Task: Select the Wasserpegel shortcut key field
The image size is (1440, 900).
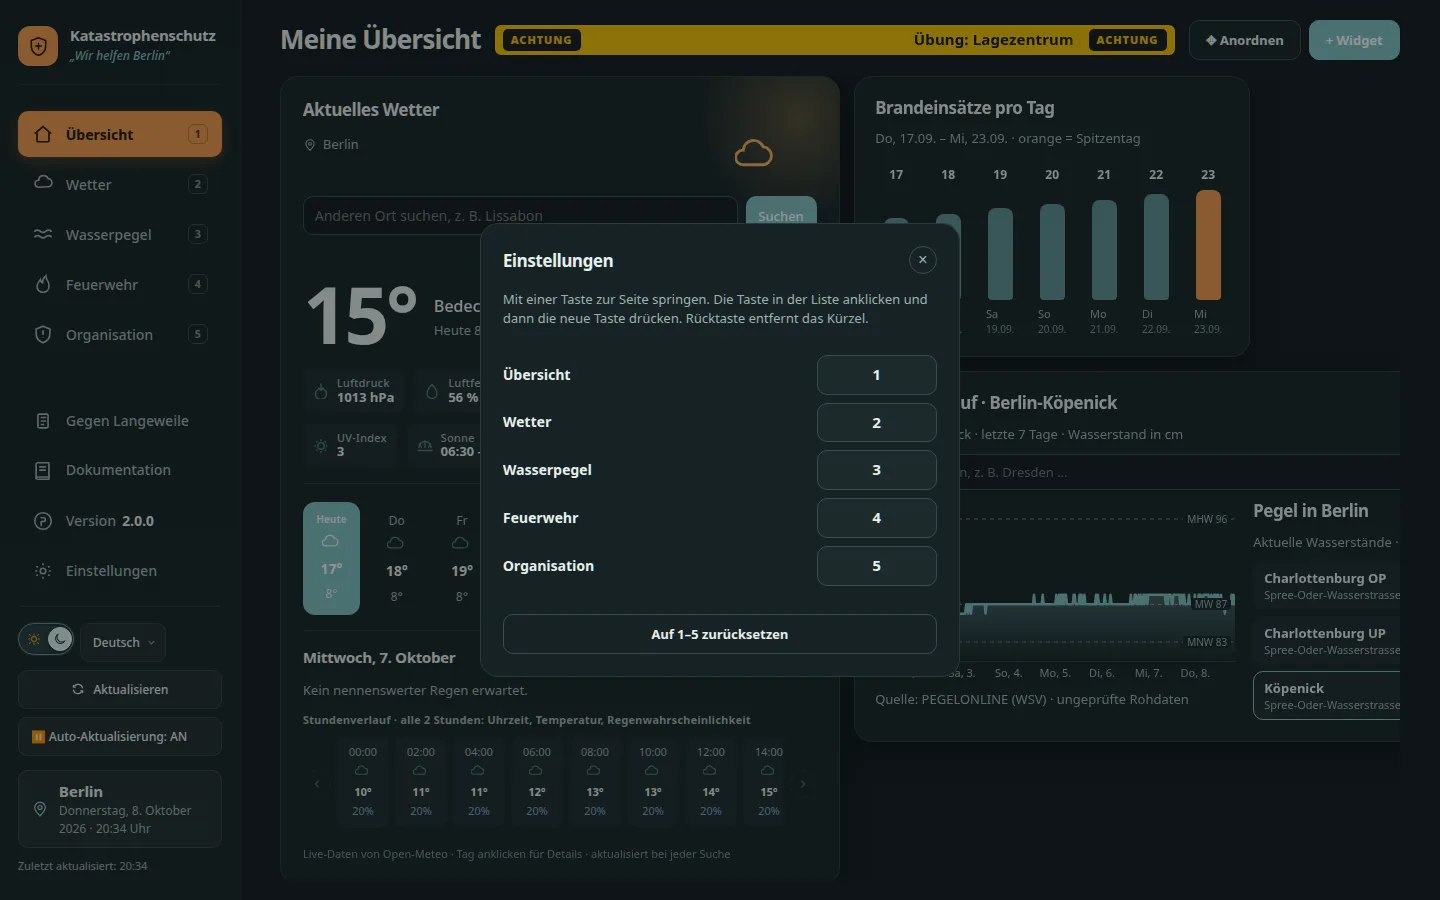Action: 877,470
